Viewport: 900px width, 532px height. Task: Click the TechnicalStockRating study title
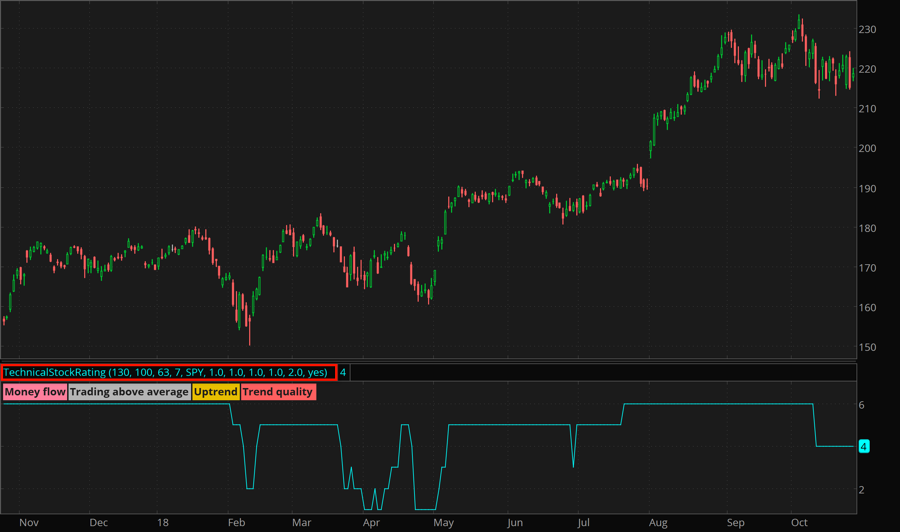click(167, 372)
